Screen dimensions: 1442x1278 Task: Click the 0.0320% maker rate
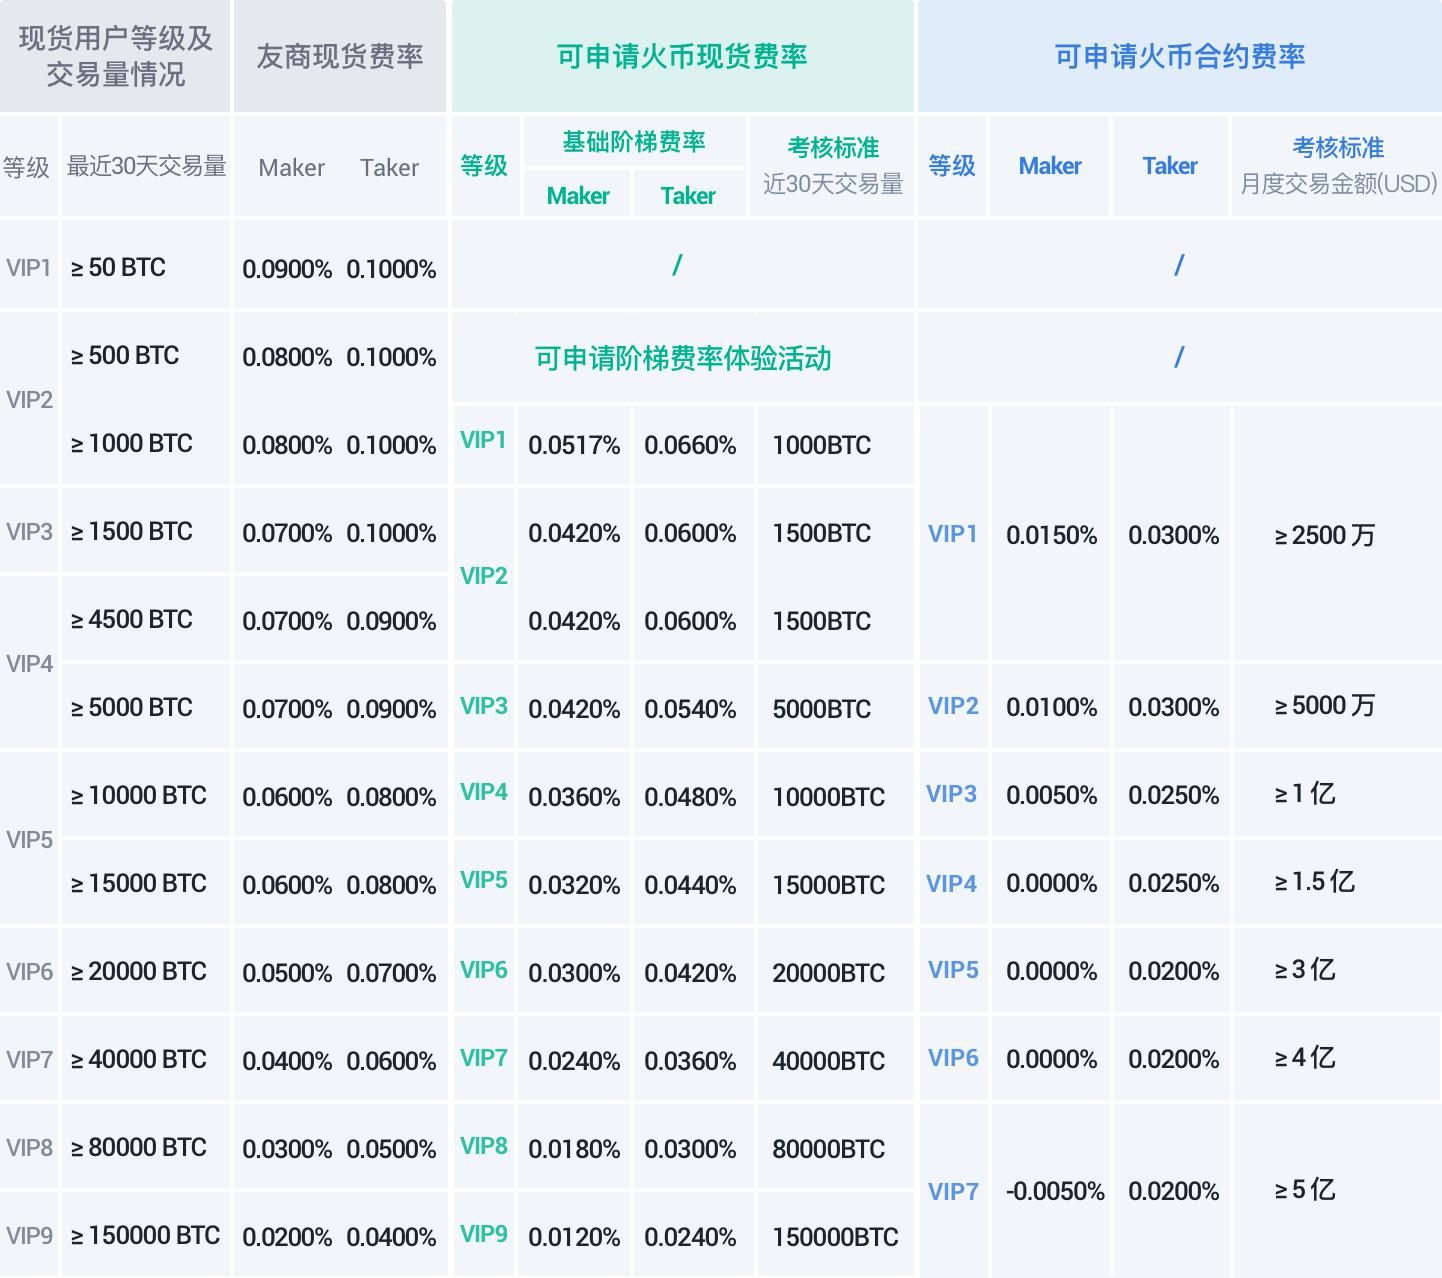click(x=574, y=885)
